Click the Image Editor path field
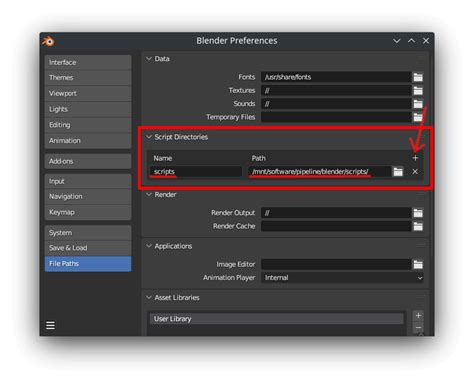The height and width of the screenshot is (383, 474). [336, 265]
